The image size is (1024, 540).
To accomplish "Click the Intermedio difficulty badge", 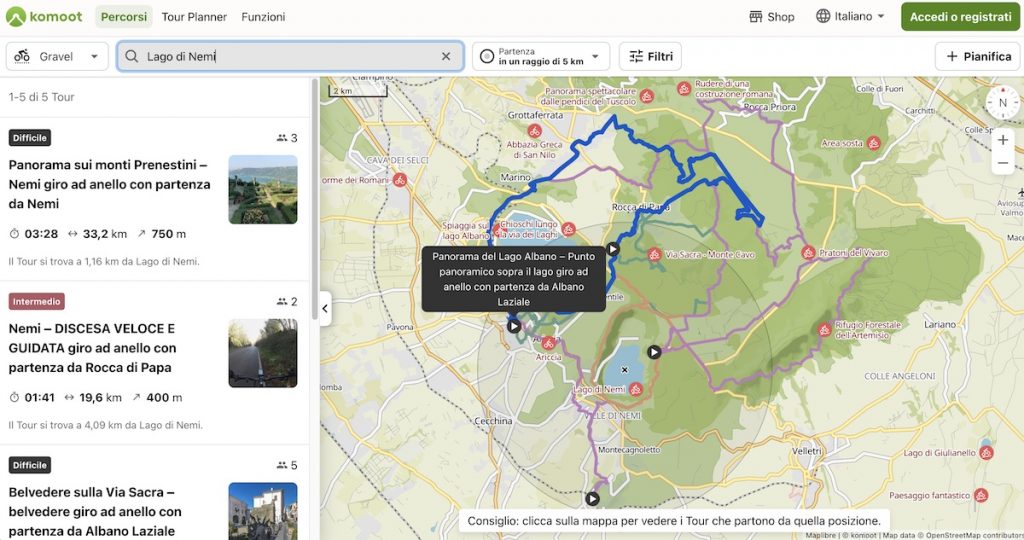I will pos(37,302).
